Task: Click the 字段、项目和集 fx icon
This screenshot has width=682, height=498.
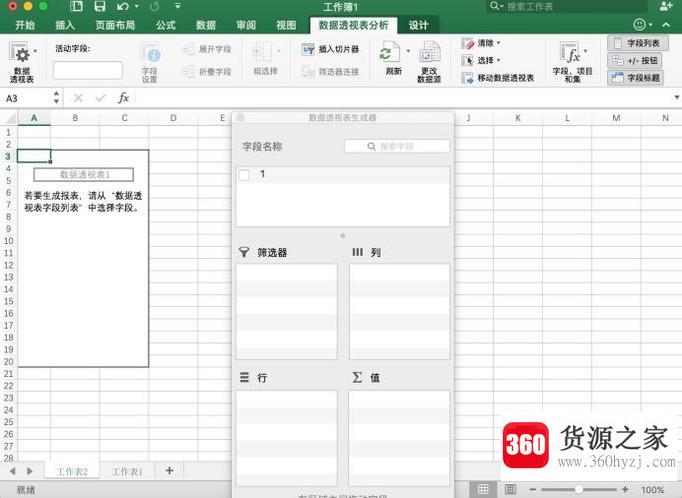Action: click(x=570, y=53)
